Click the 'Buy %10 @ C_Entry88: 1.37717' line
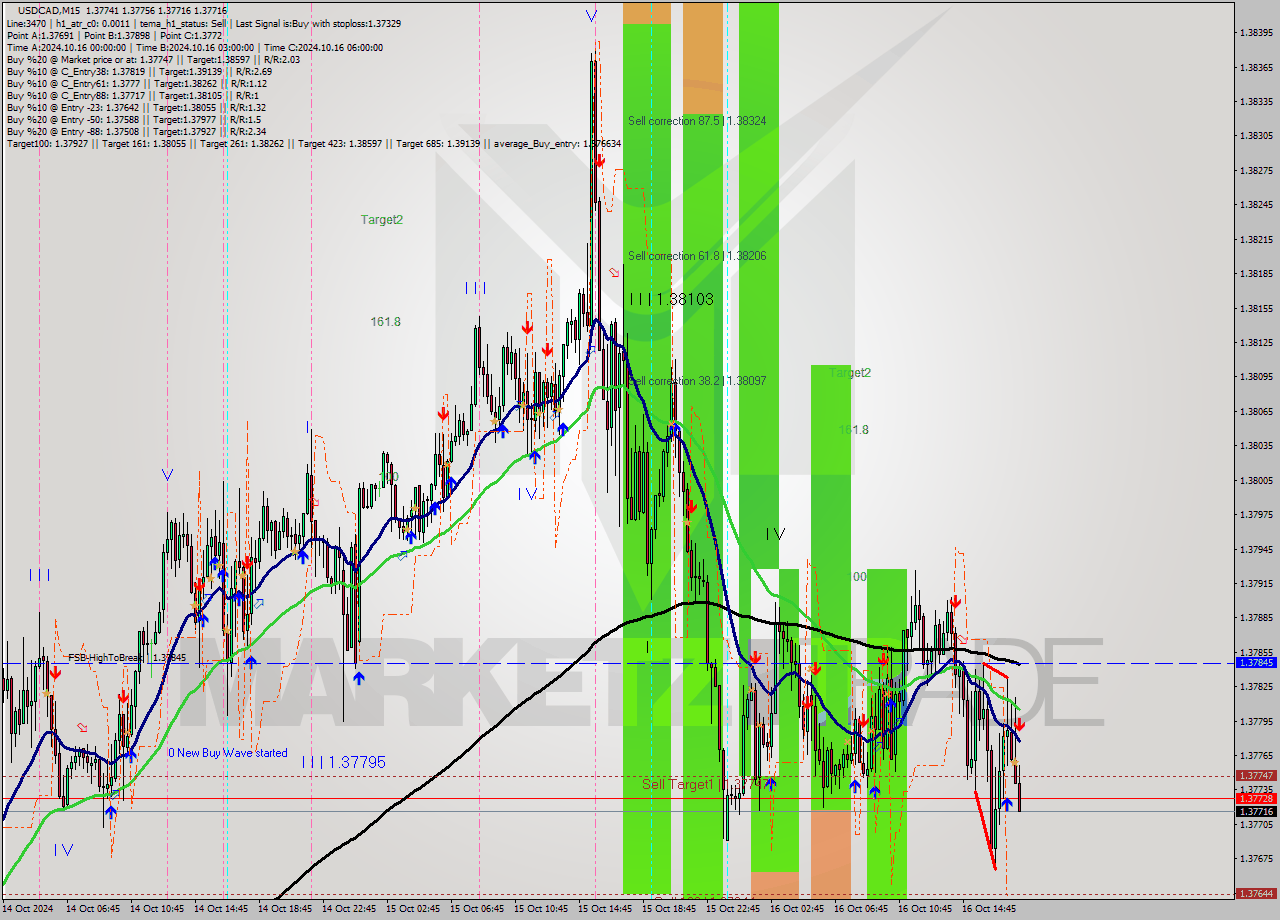This screenshot has width=1280, height=920. (x=131, y=95)
